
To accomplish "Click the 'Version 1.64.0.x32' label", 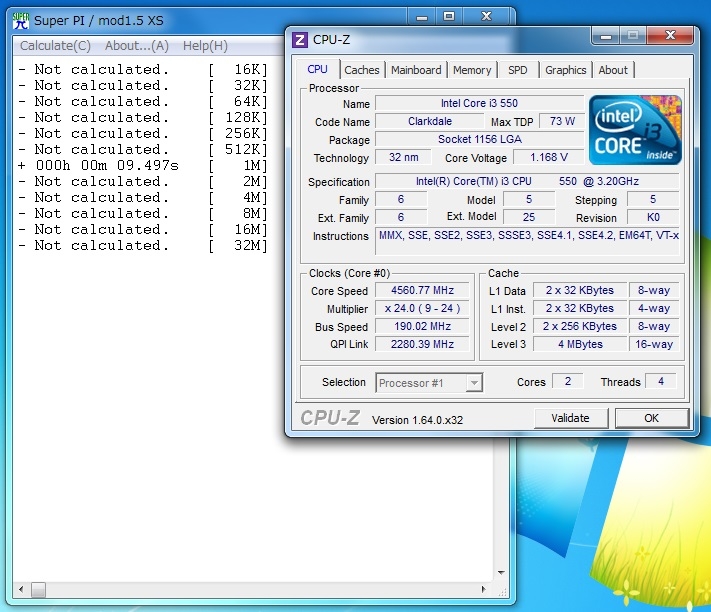I will [417, 420].
